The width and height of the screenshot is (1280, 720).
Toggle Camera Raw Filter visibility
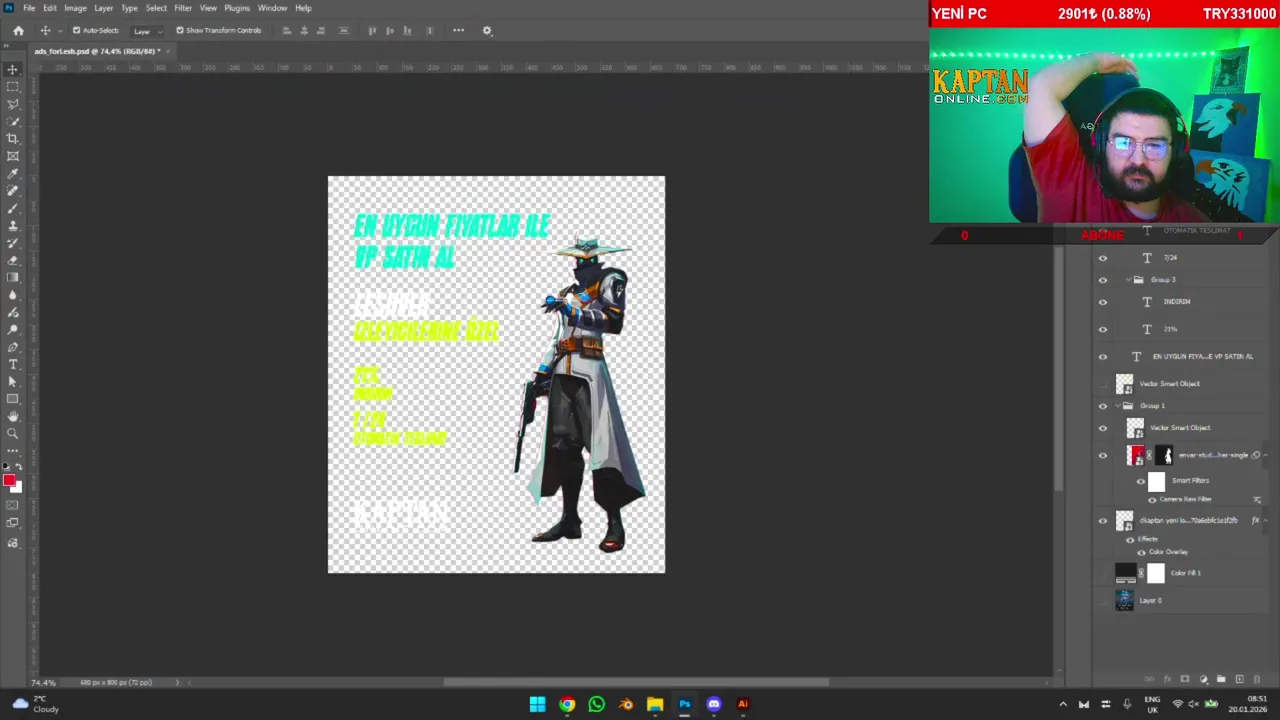(1152, 499)
